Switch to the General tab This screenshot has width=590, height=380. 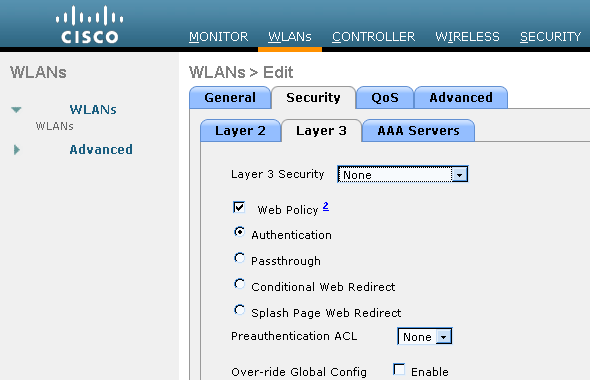230,98
